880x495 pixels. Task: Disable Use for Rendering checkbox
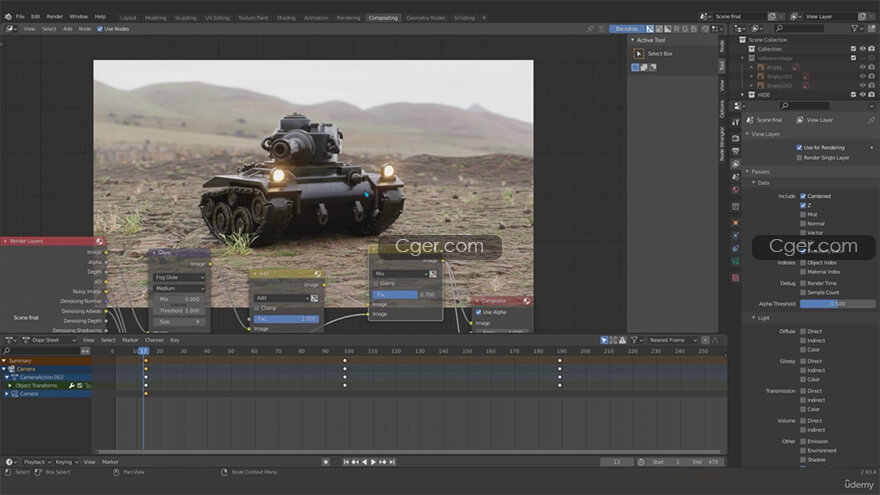pos(799,147)
